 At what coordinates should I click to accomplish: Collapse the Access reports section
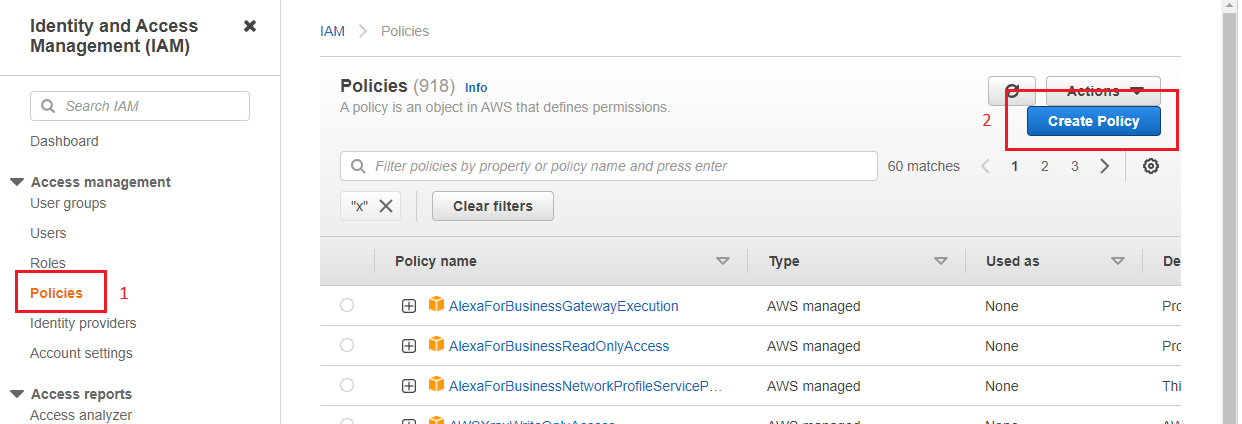pyautogui.click(x=17, y=394)
